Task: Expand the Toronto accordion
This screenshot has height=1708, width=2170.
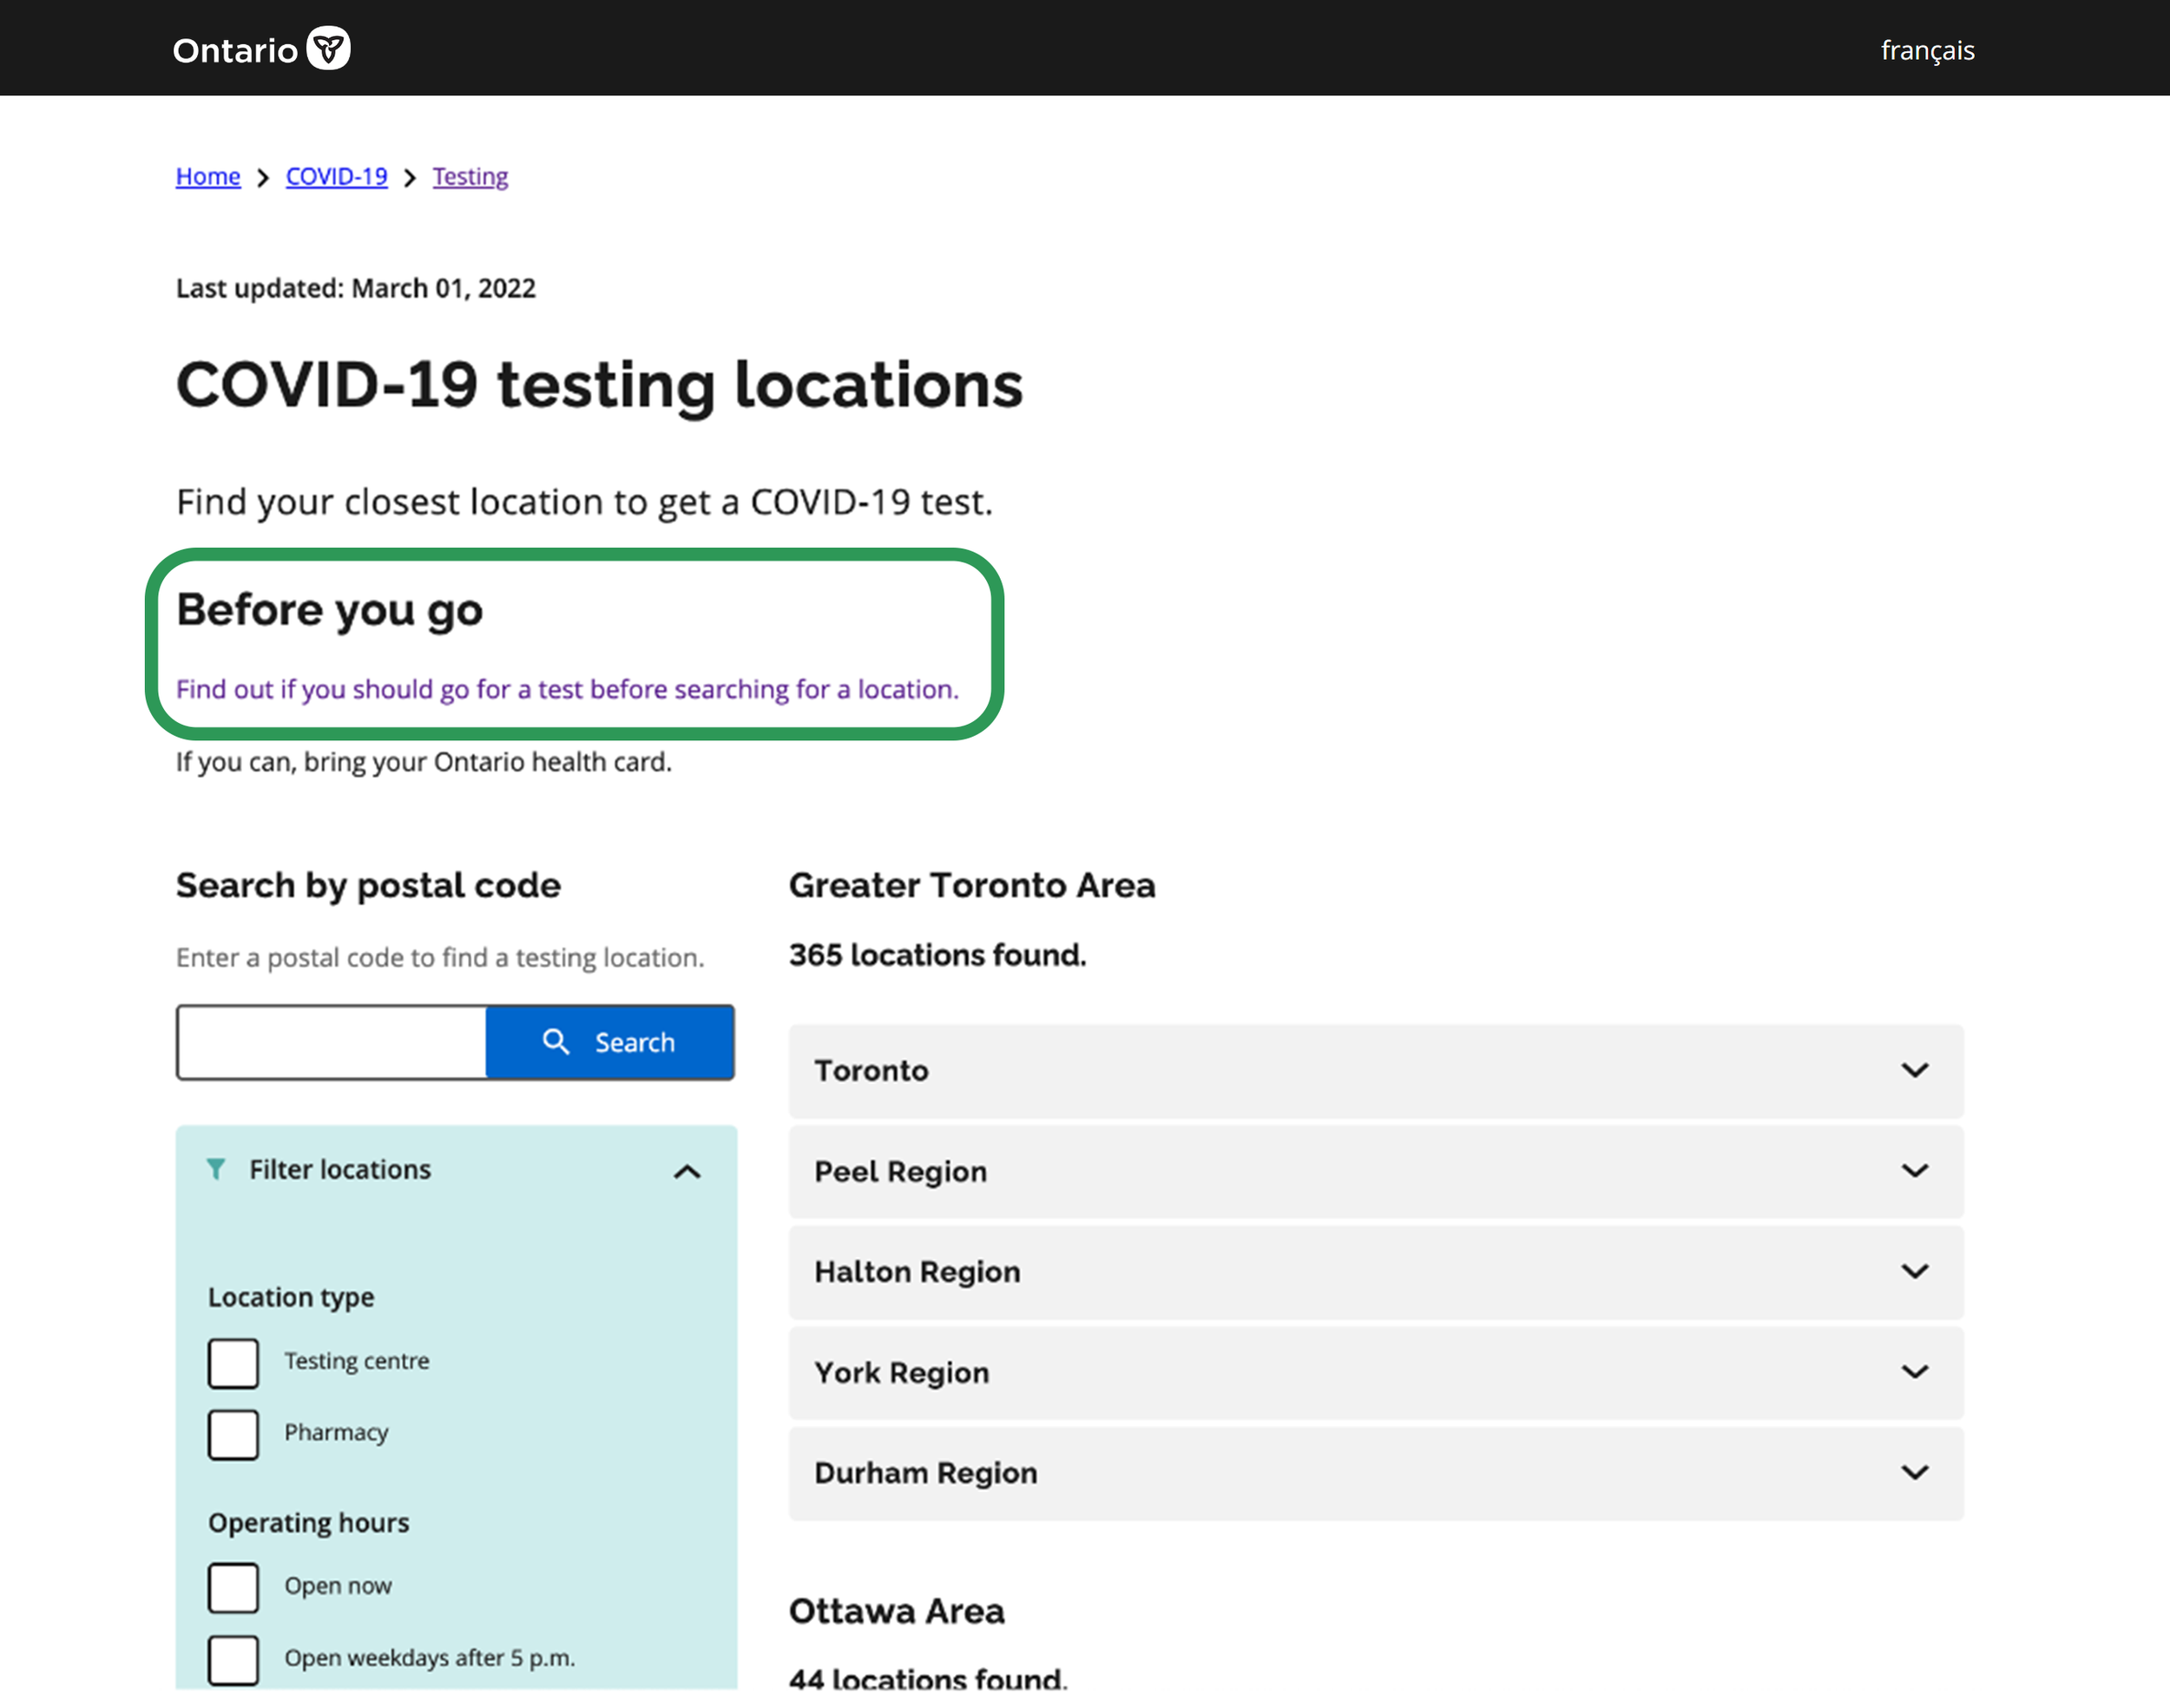Action: tap(1376, 1071)
